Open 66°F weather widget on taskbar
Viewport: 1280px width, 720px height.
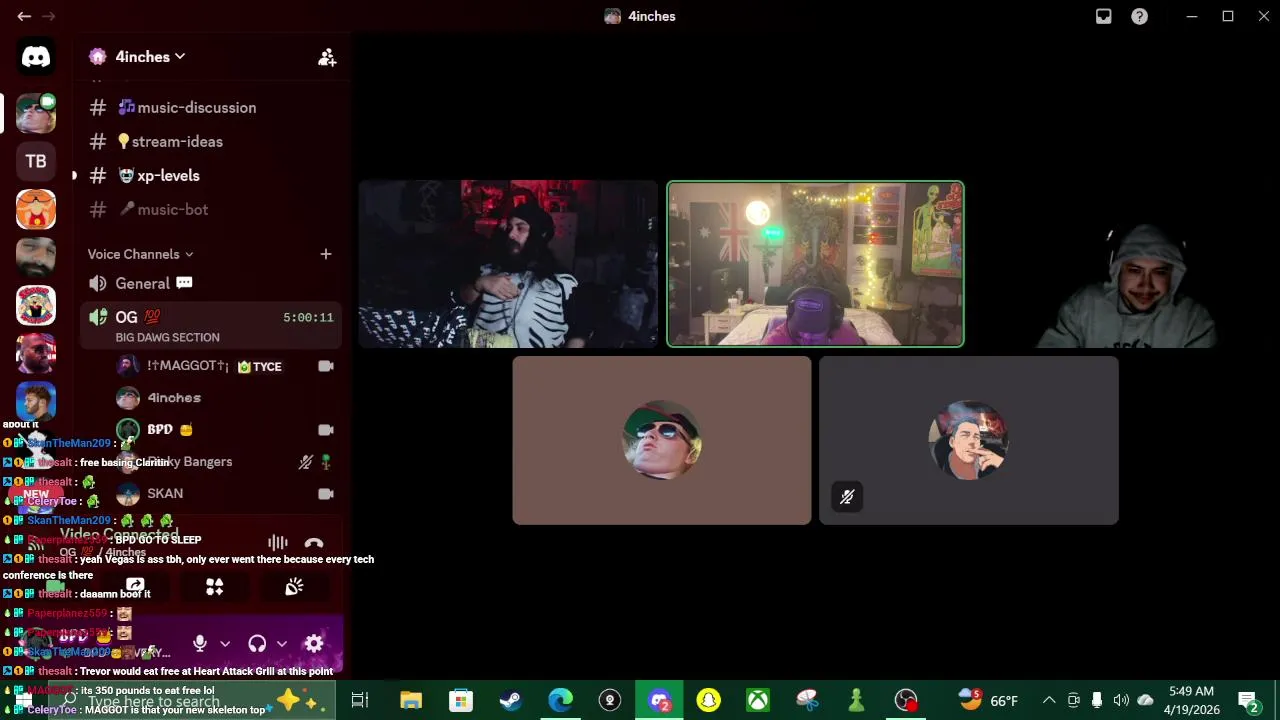click(990, 700)
